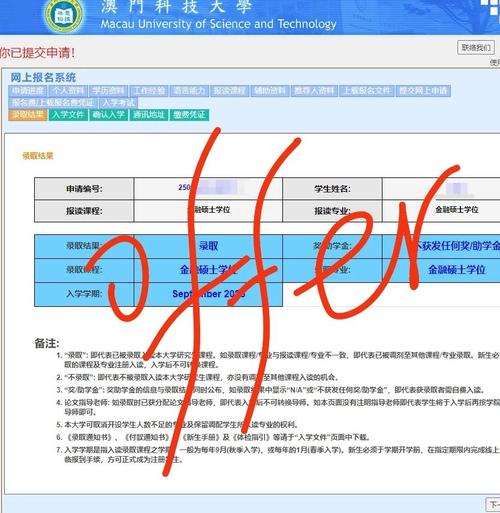Switch to the 推荐人资料 tab
Screen dimensions: 500x513
point(314,91)
